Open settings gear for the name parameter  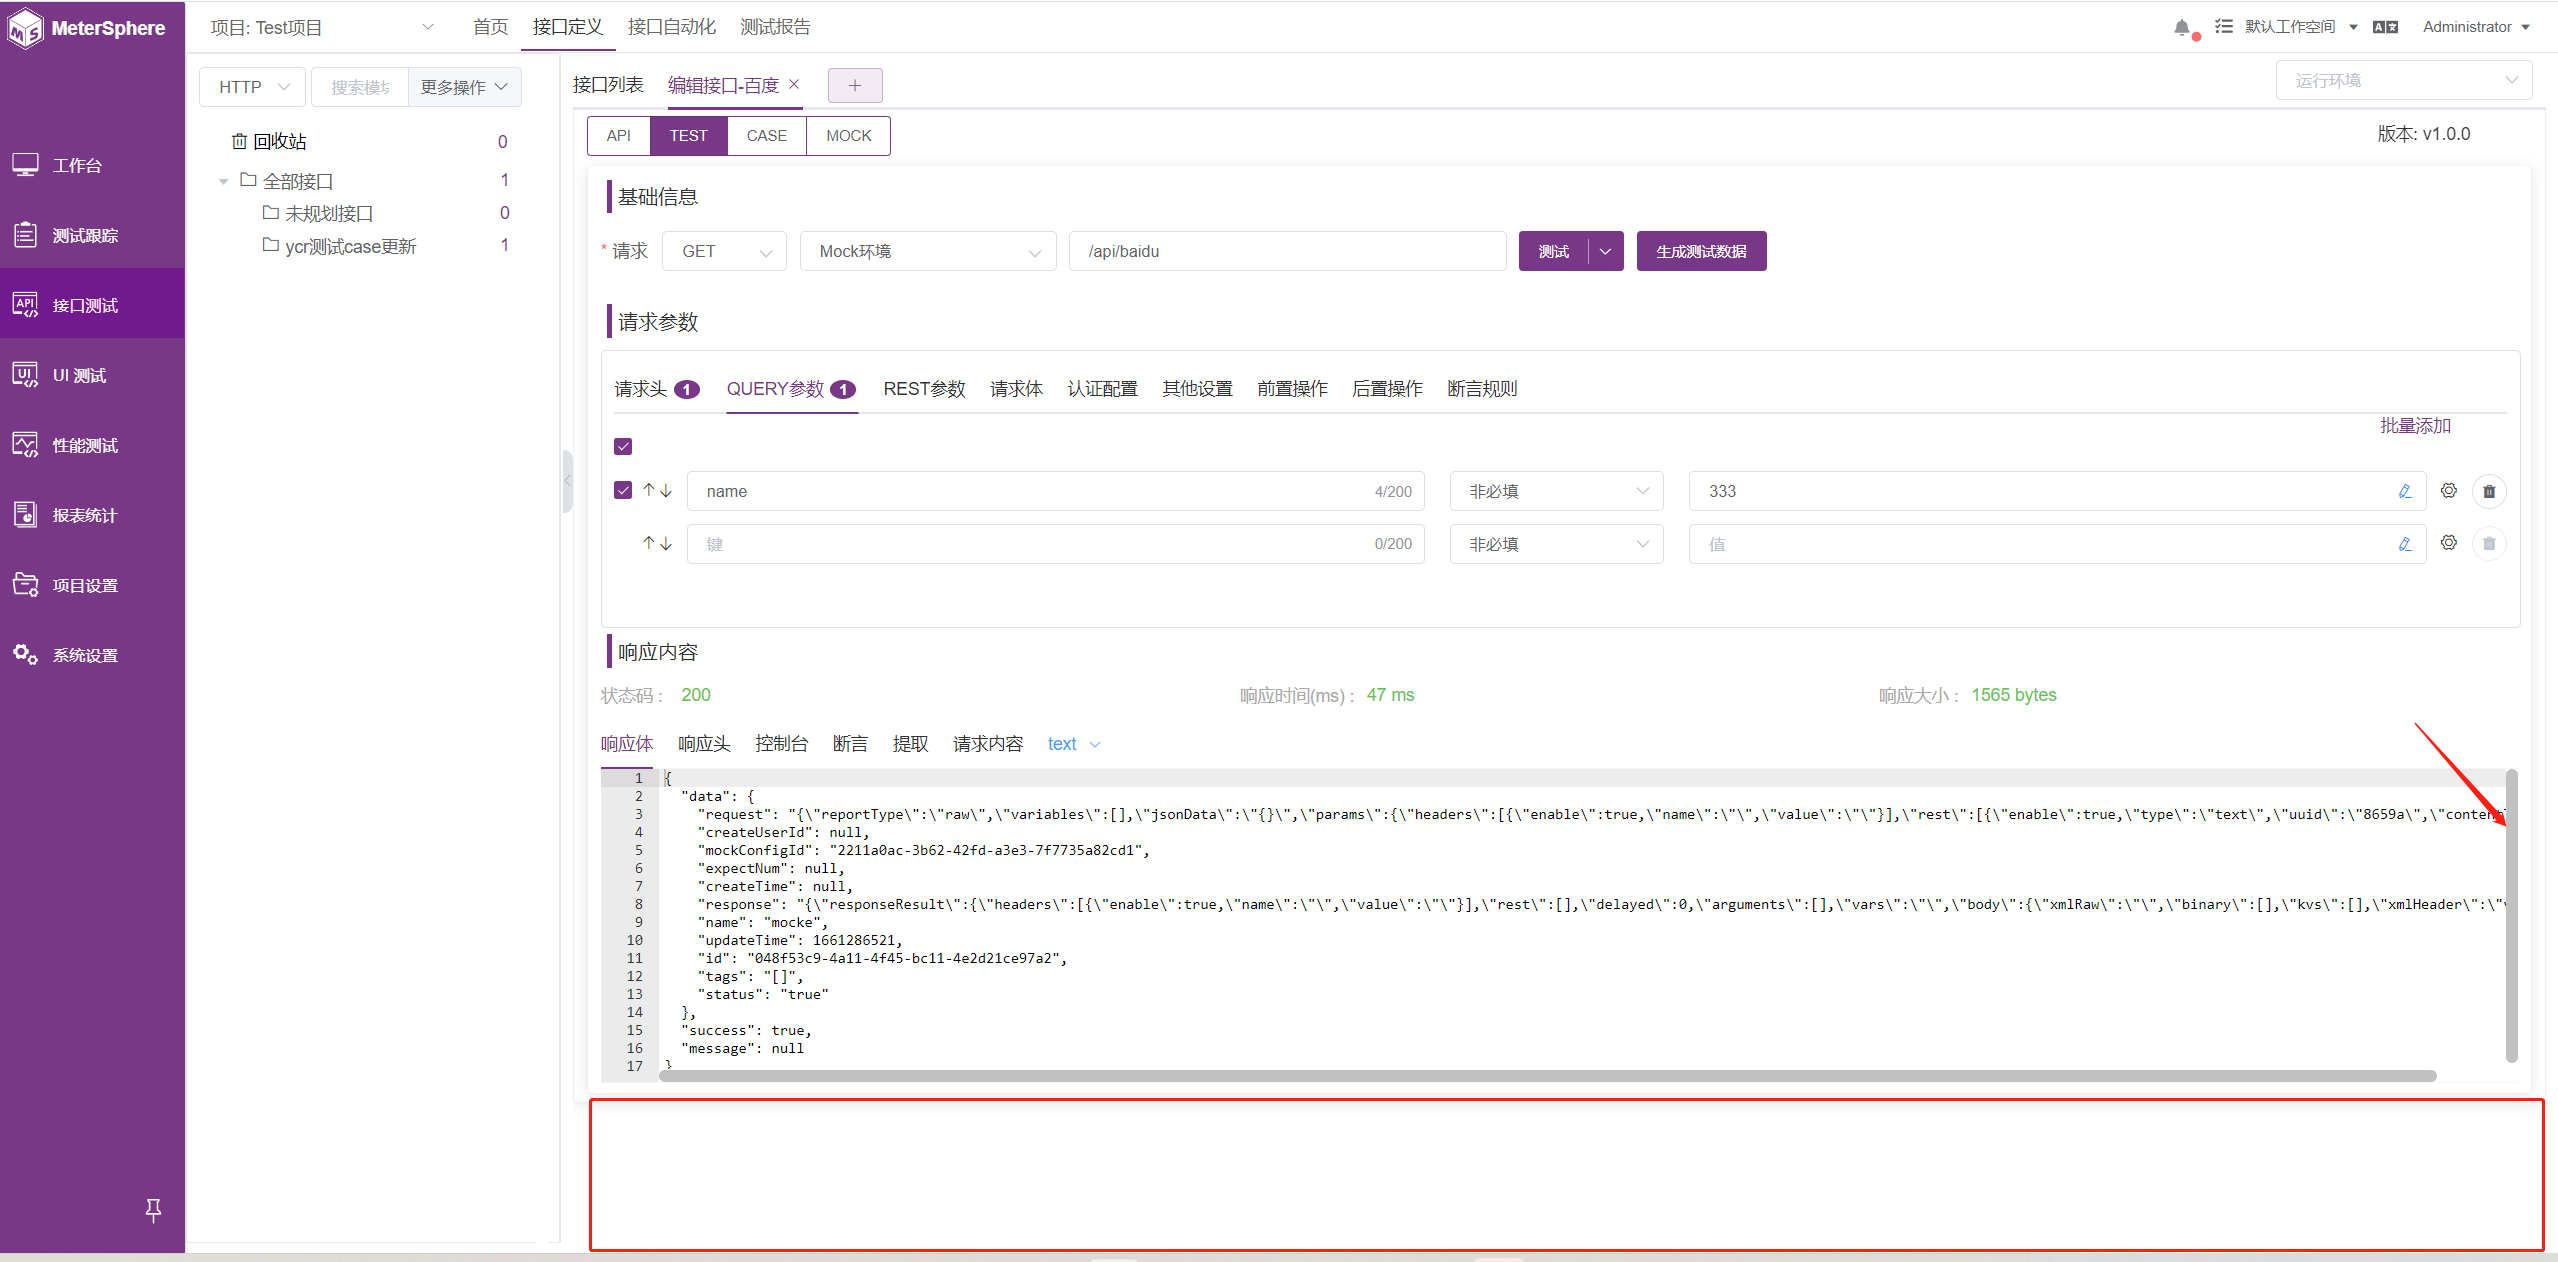pos(2448,491)
